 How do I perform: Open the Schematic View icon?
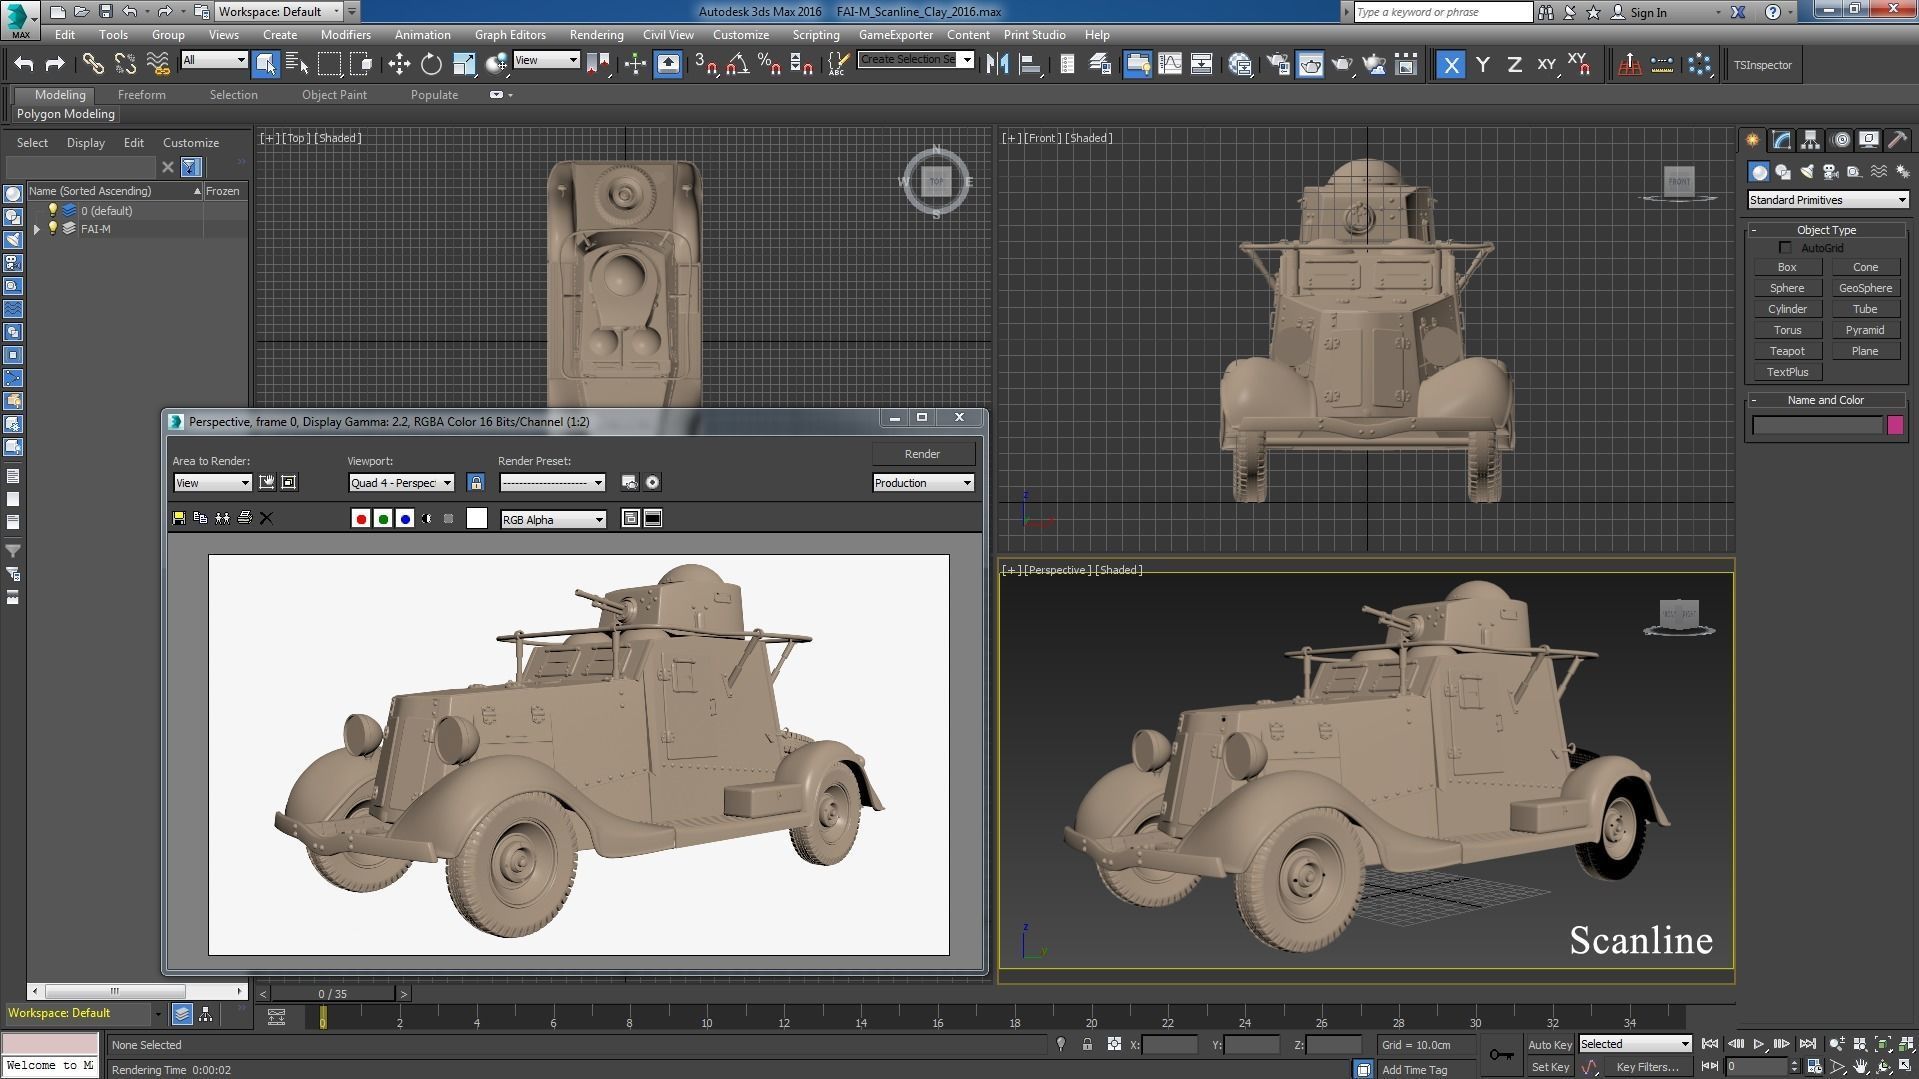pyautogui.click(x=1201, y=65)
